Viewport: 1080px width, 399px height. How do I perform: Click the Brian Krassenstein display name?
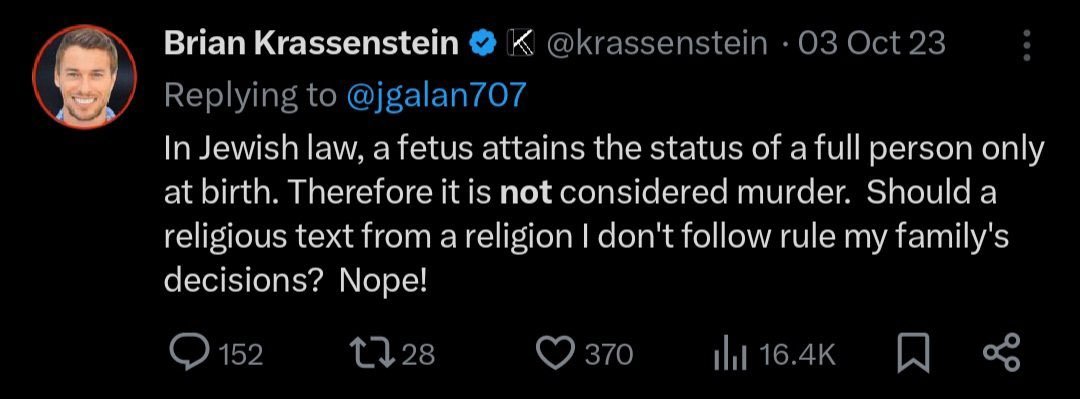pyautogui.click(x=311, y=44)
